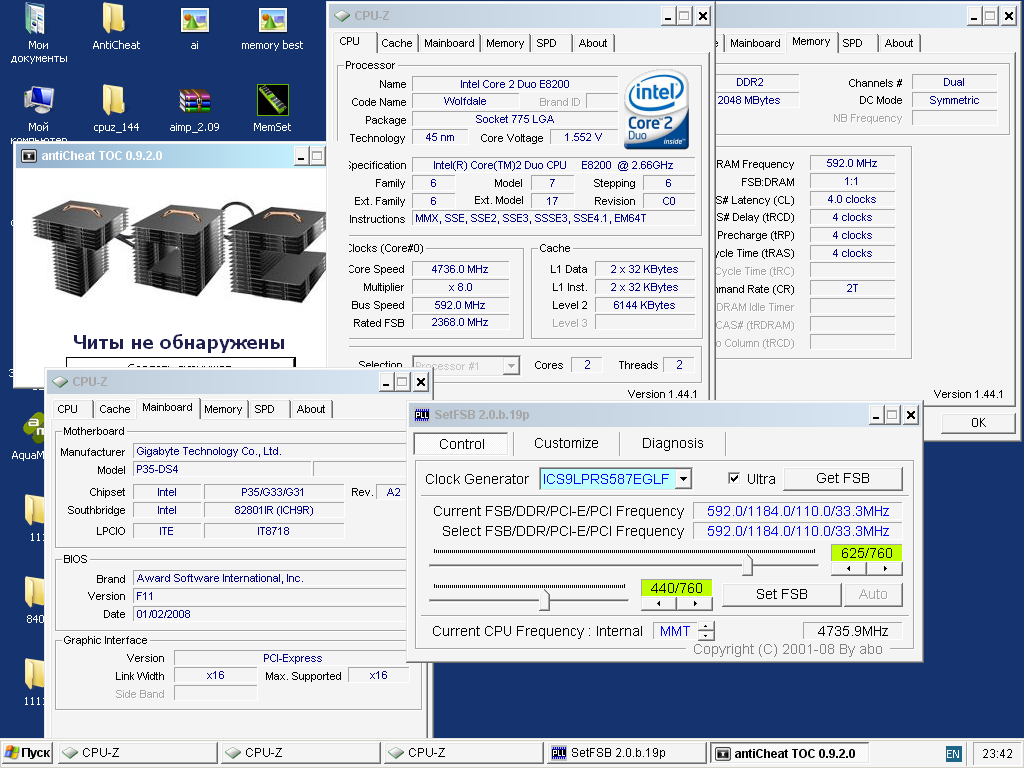This screenshot has width=1024, height=768.
Task: Click the Core Speed 4736.0 MHz value
Action: coord(460,269)
